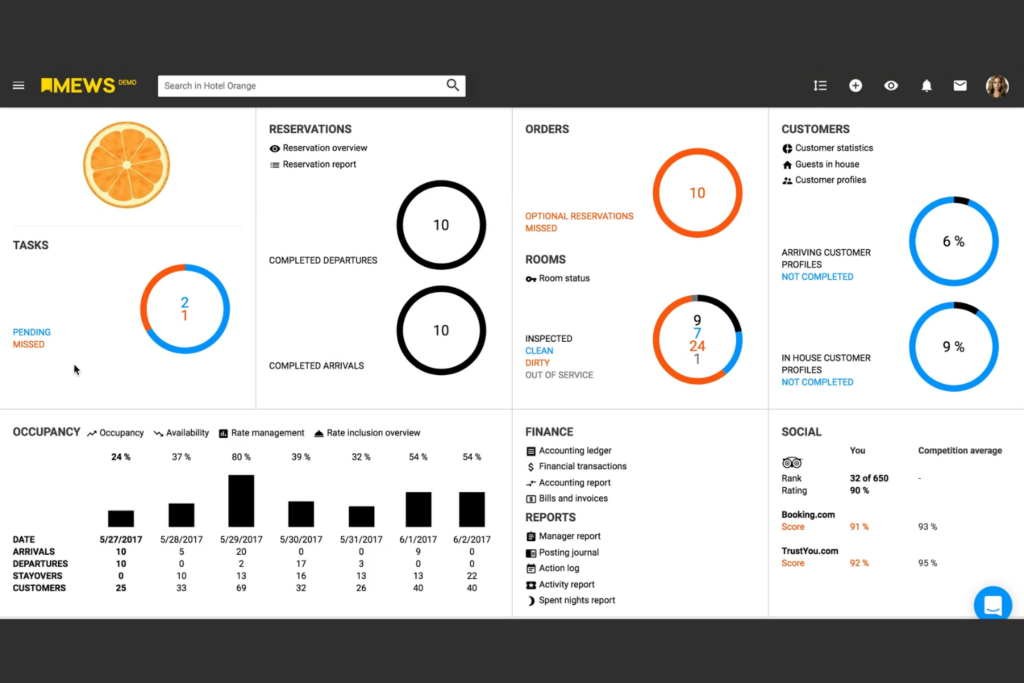Viewport: 1024px width, 683px height.
Task: Click the plus create-new icon
Action: tap(856, 86)
